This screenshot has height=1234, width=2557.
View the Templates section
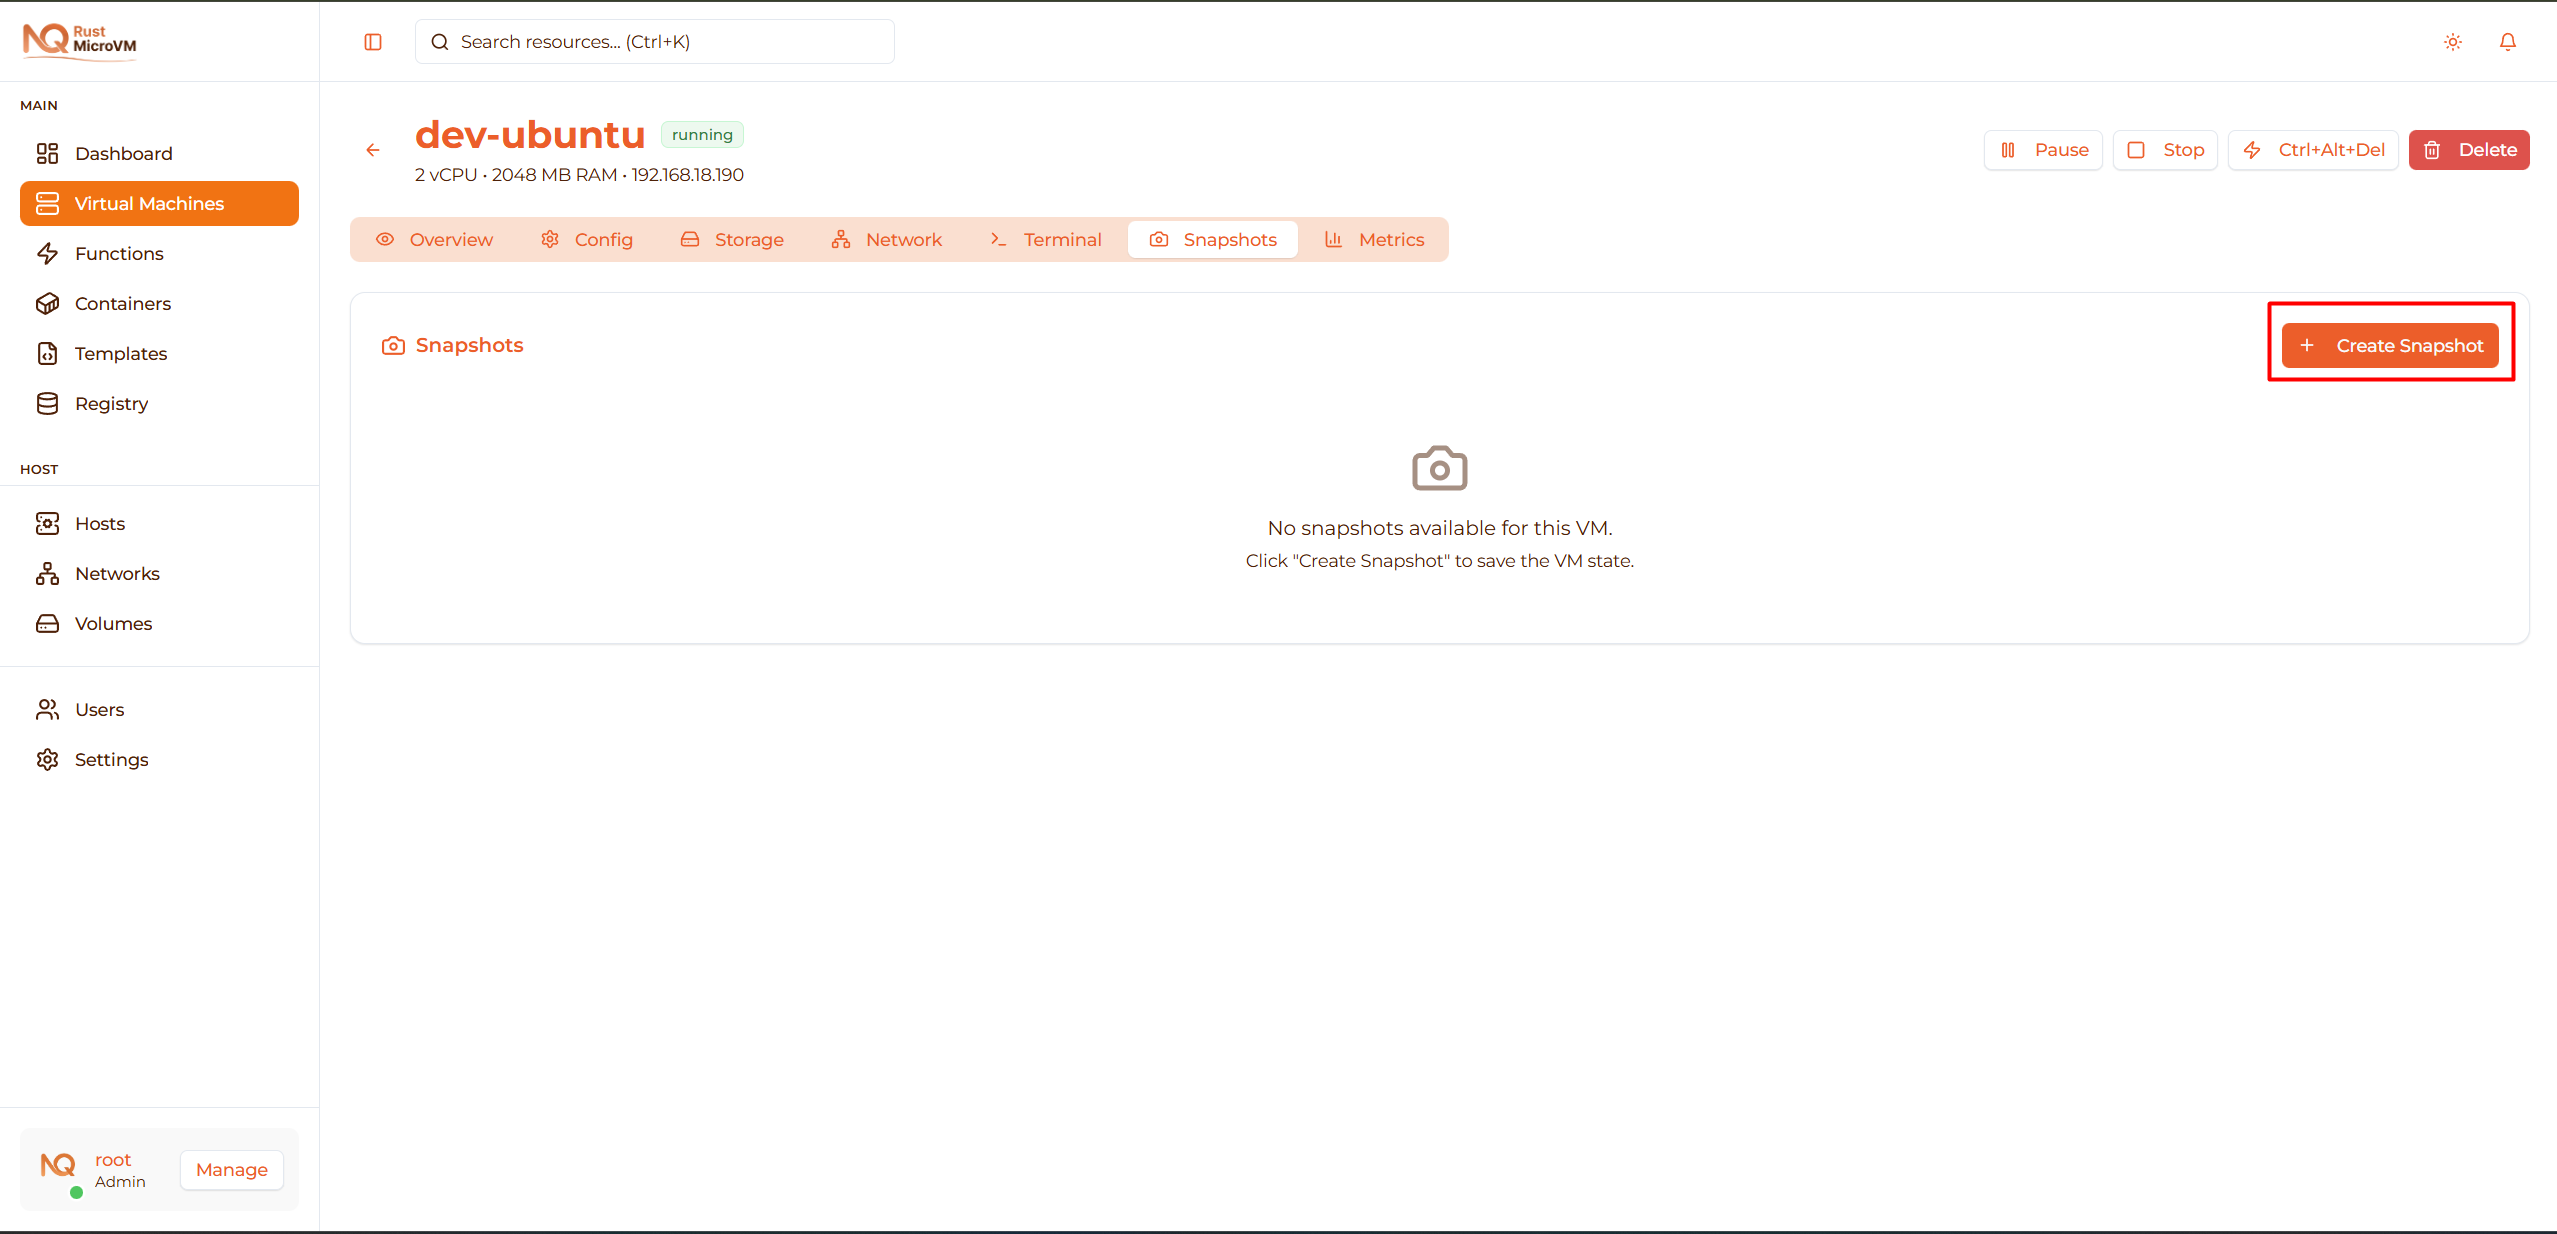point(120,353)
